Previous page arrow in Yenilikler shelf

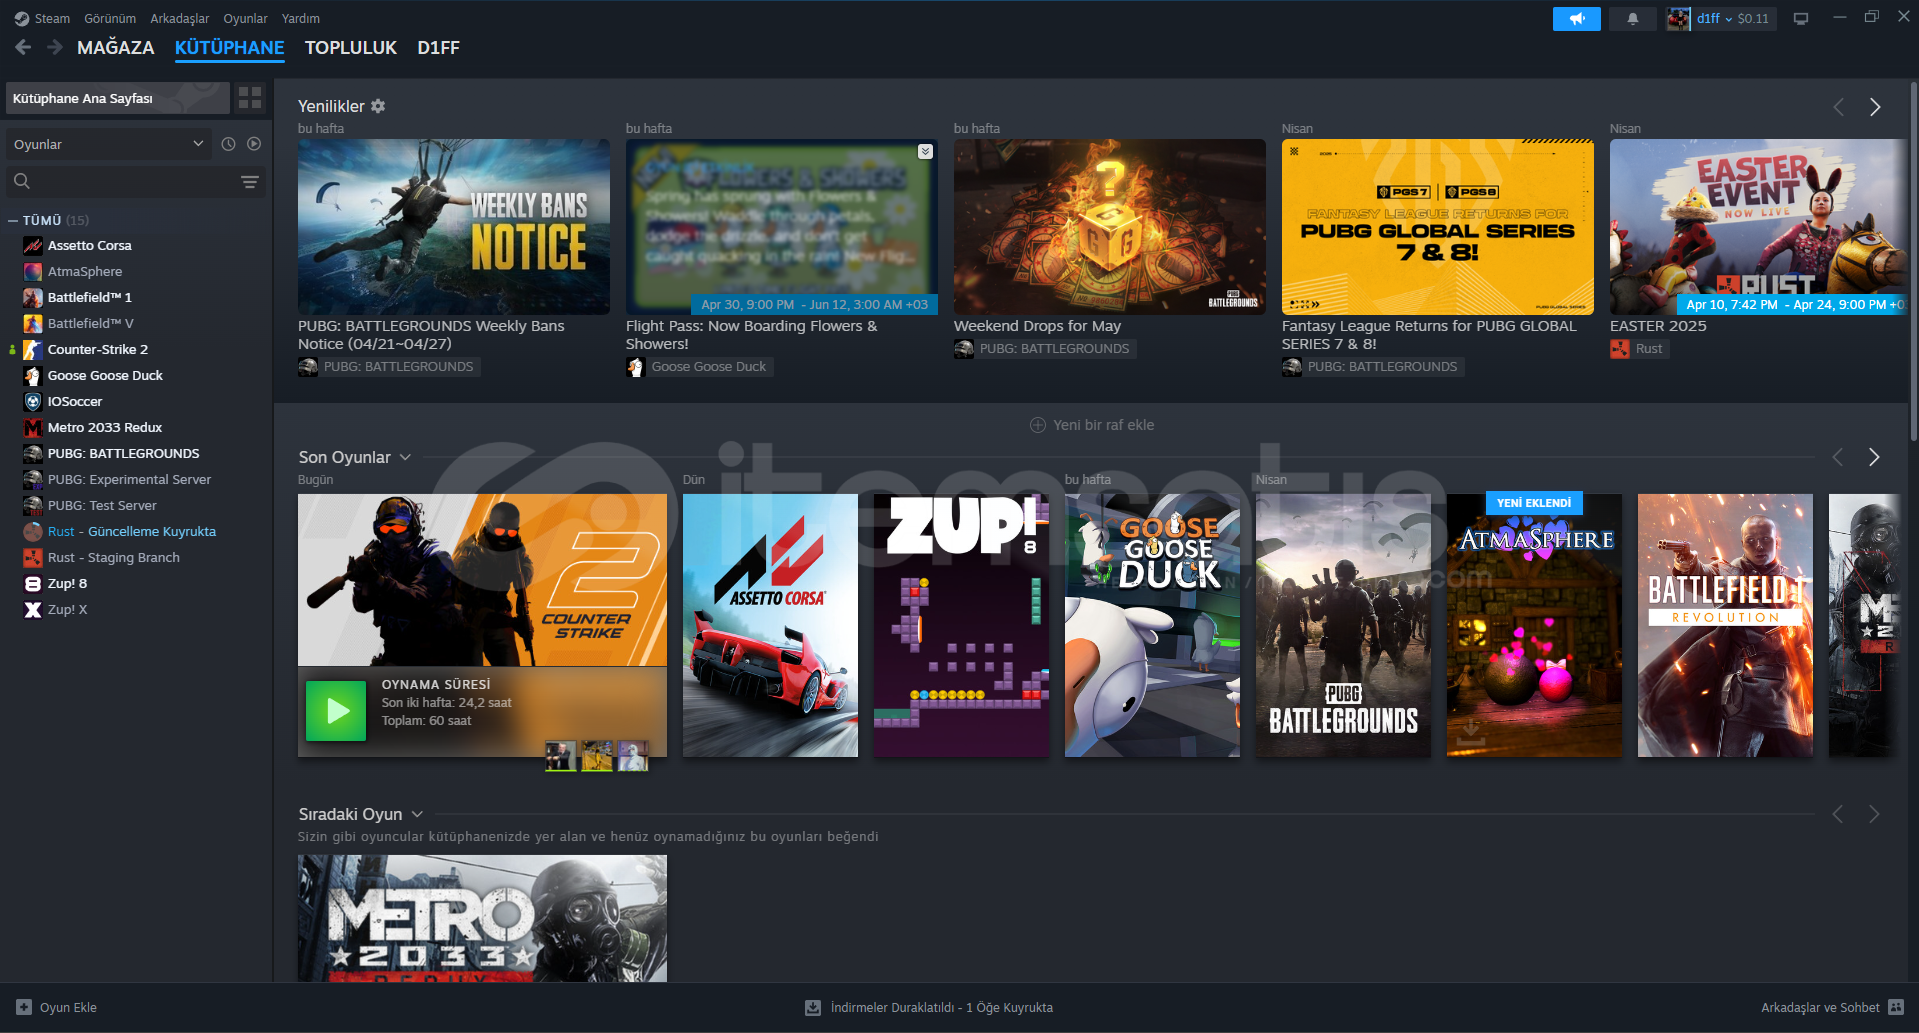(x=1838, y=107)
